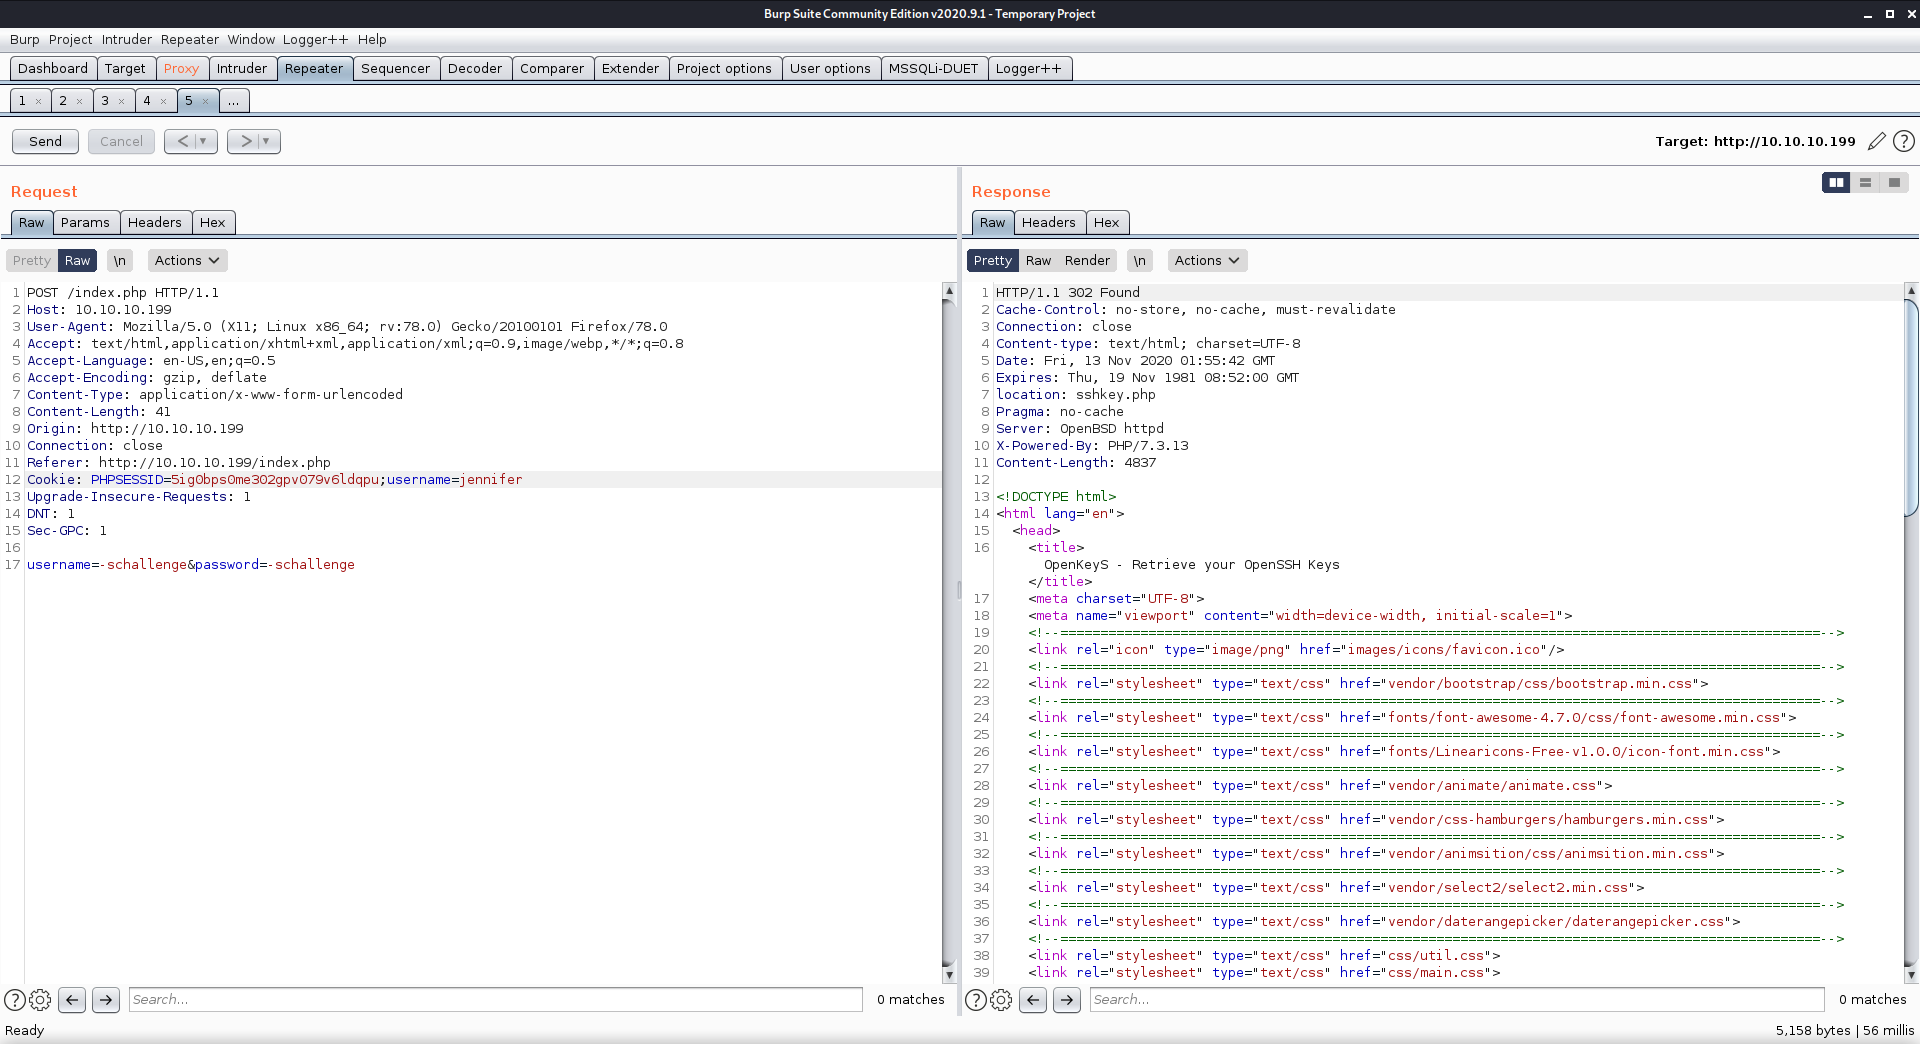The width and height of the screenshot is (1920, 1044).
Task: Open Repeater help question mark icon
Action: tap(1904, 141)
